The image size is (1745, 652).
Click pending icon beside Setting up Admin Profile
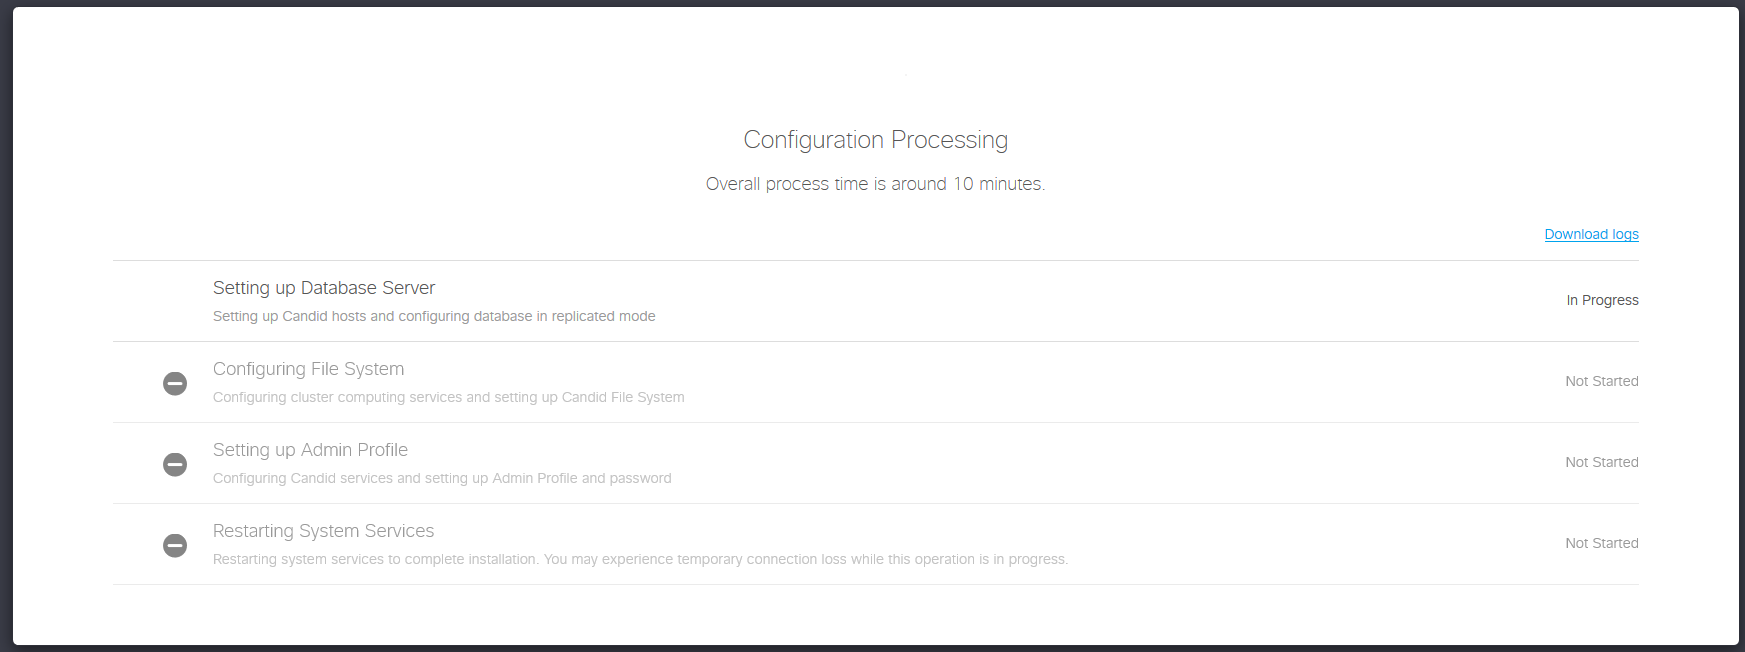click(175, 464)
